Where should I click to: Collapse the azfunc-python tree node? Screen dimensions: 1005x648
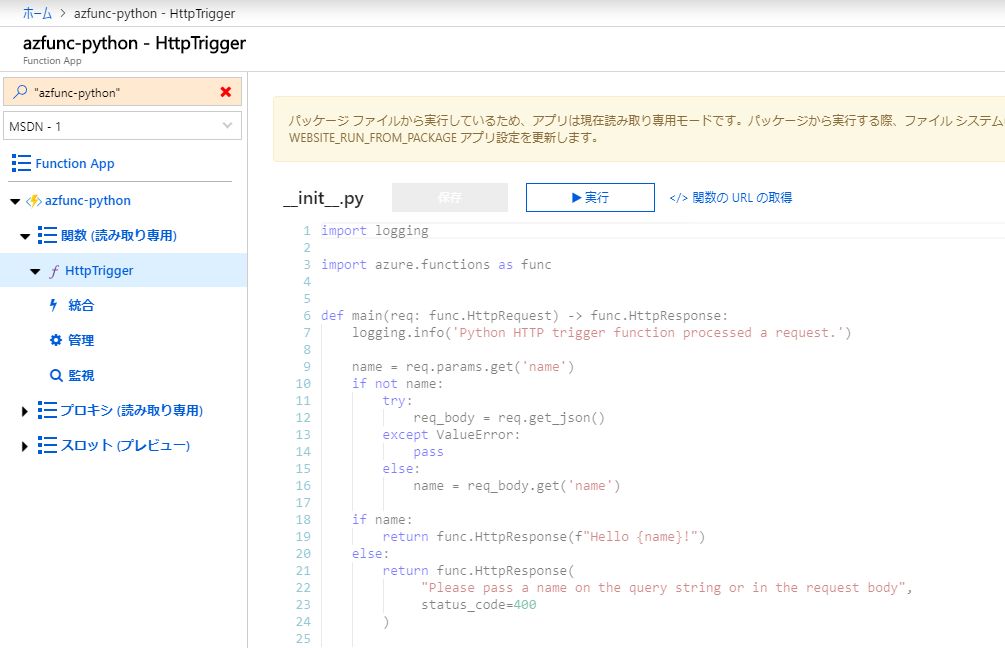(14, 201)
